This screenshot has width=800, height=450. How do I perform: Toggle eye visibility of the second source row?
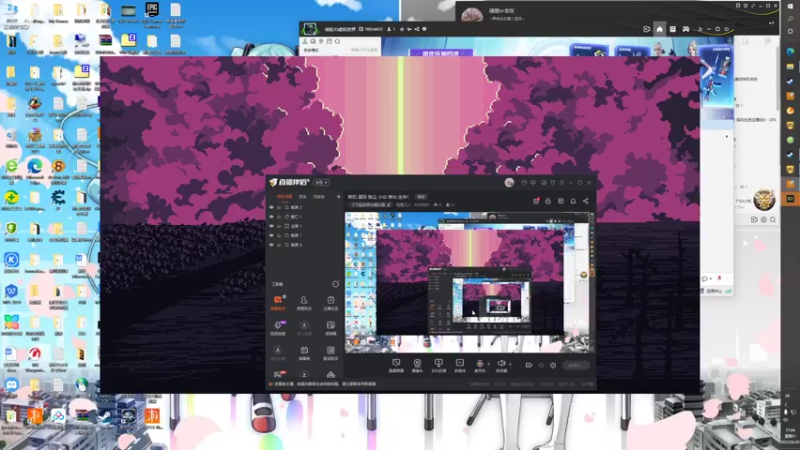pyautogui.click(x=271, y=217)
